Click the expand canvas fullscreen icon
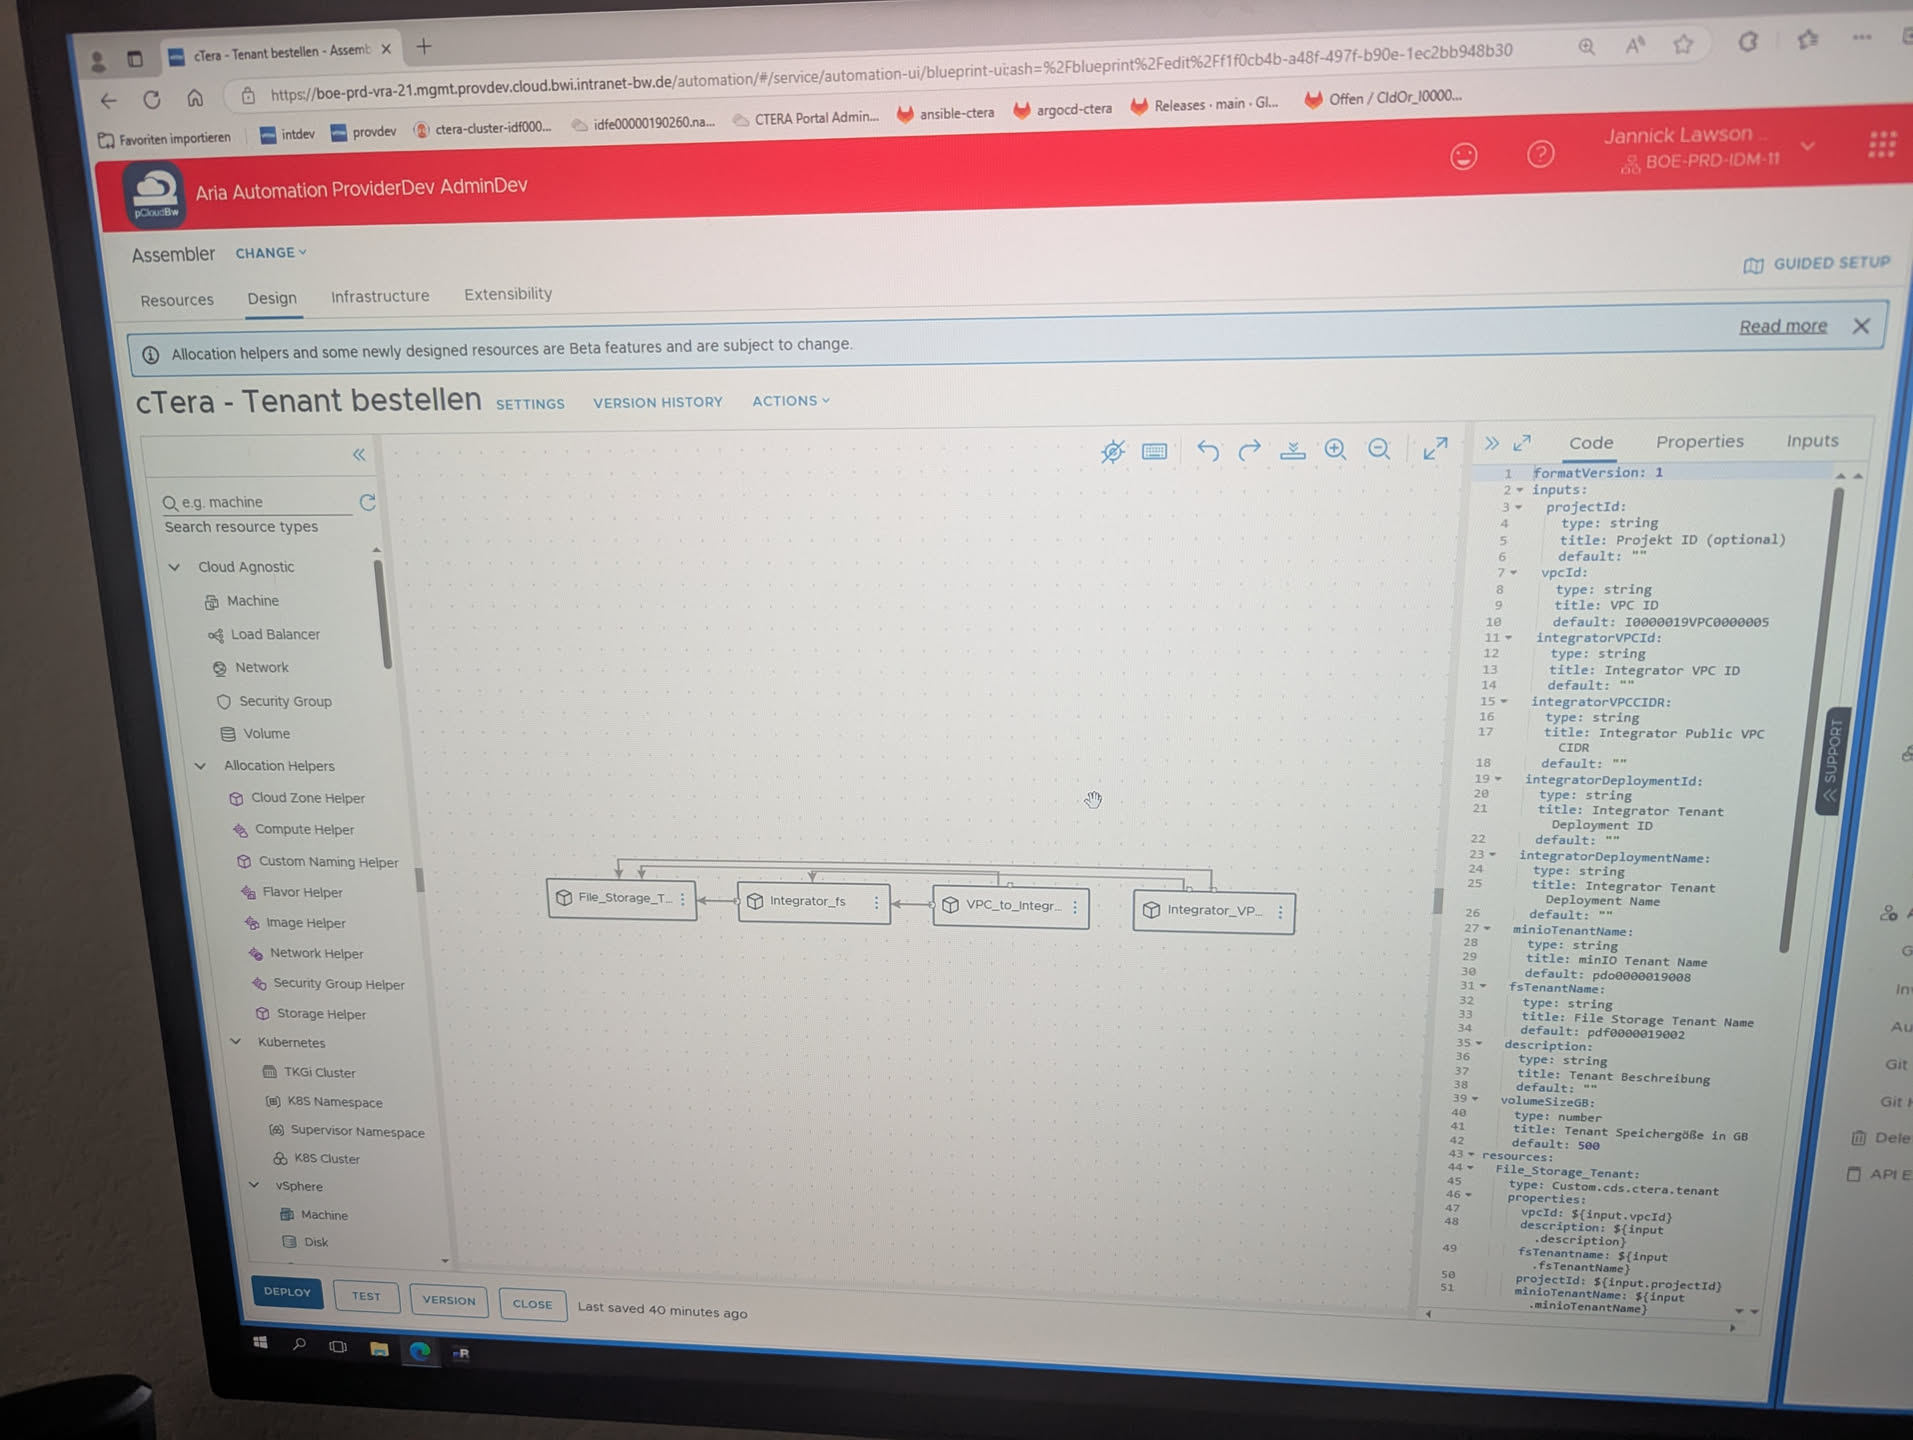 (x=1435, y=449)
